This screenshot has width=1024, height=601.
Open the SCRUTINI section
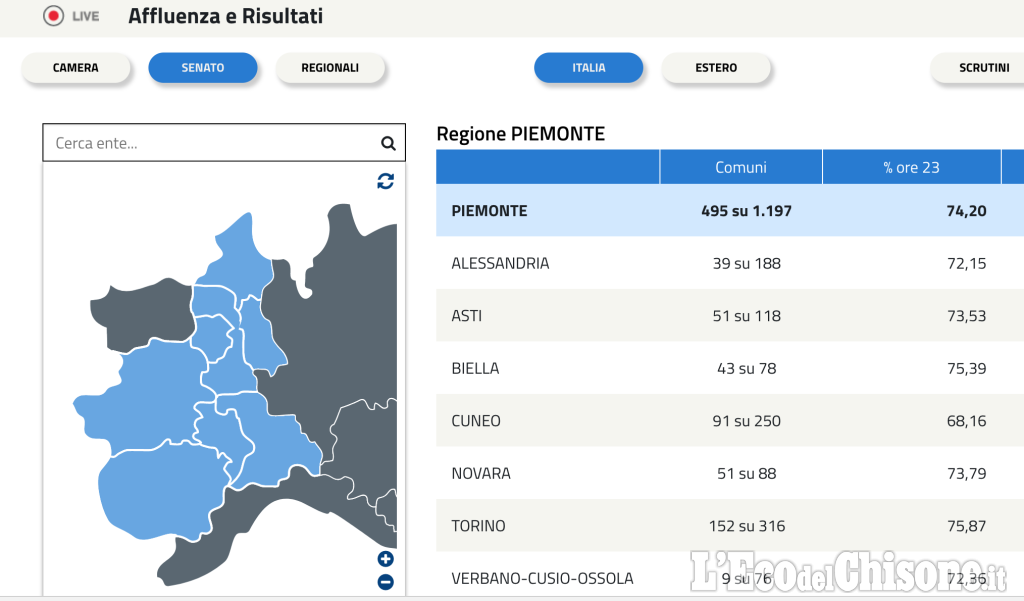click(980, 68)
